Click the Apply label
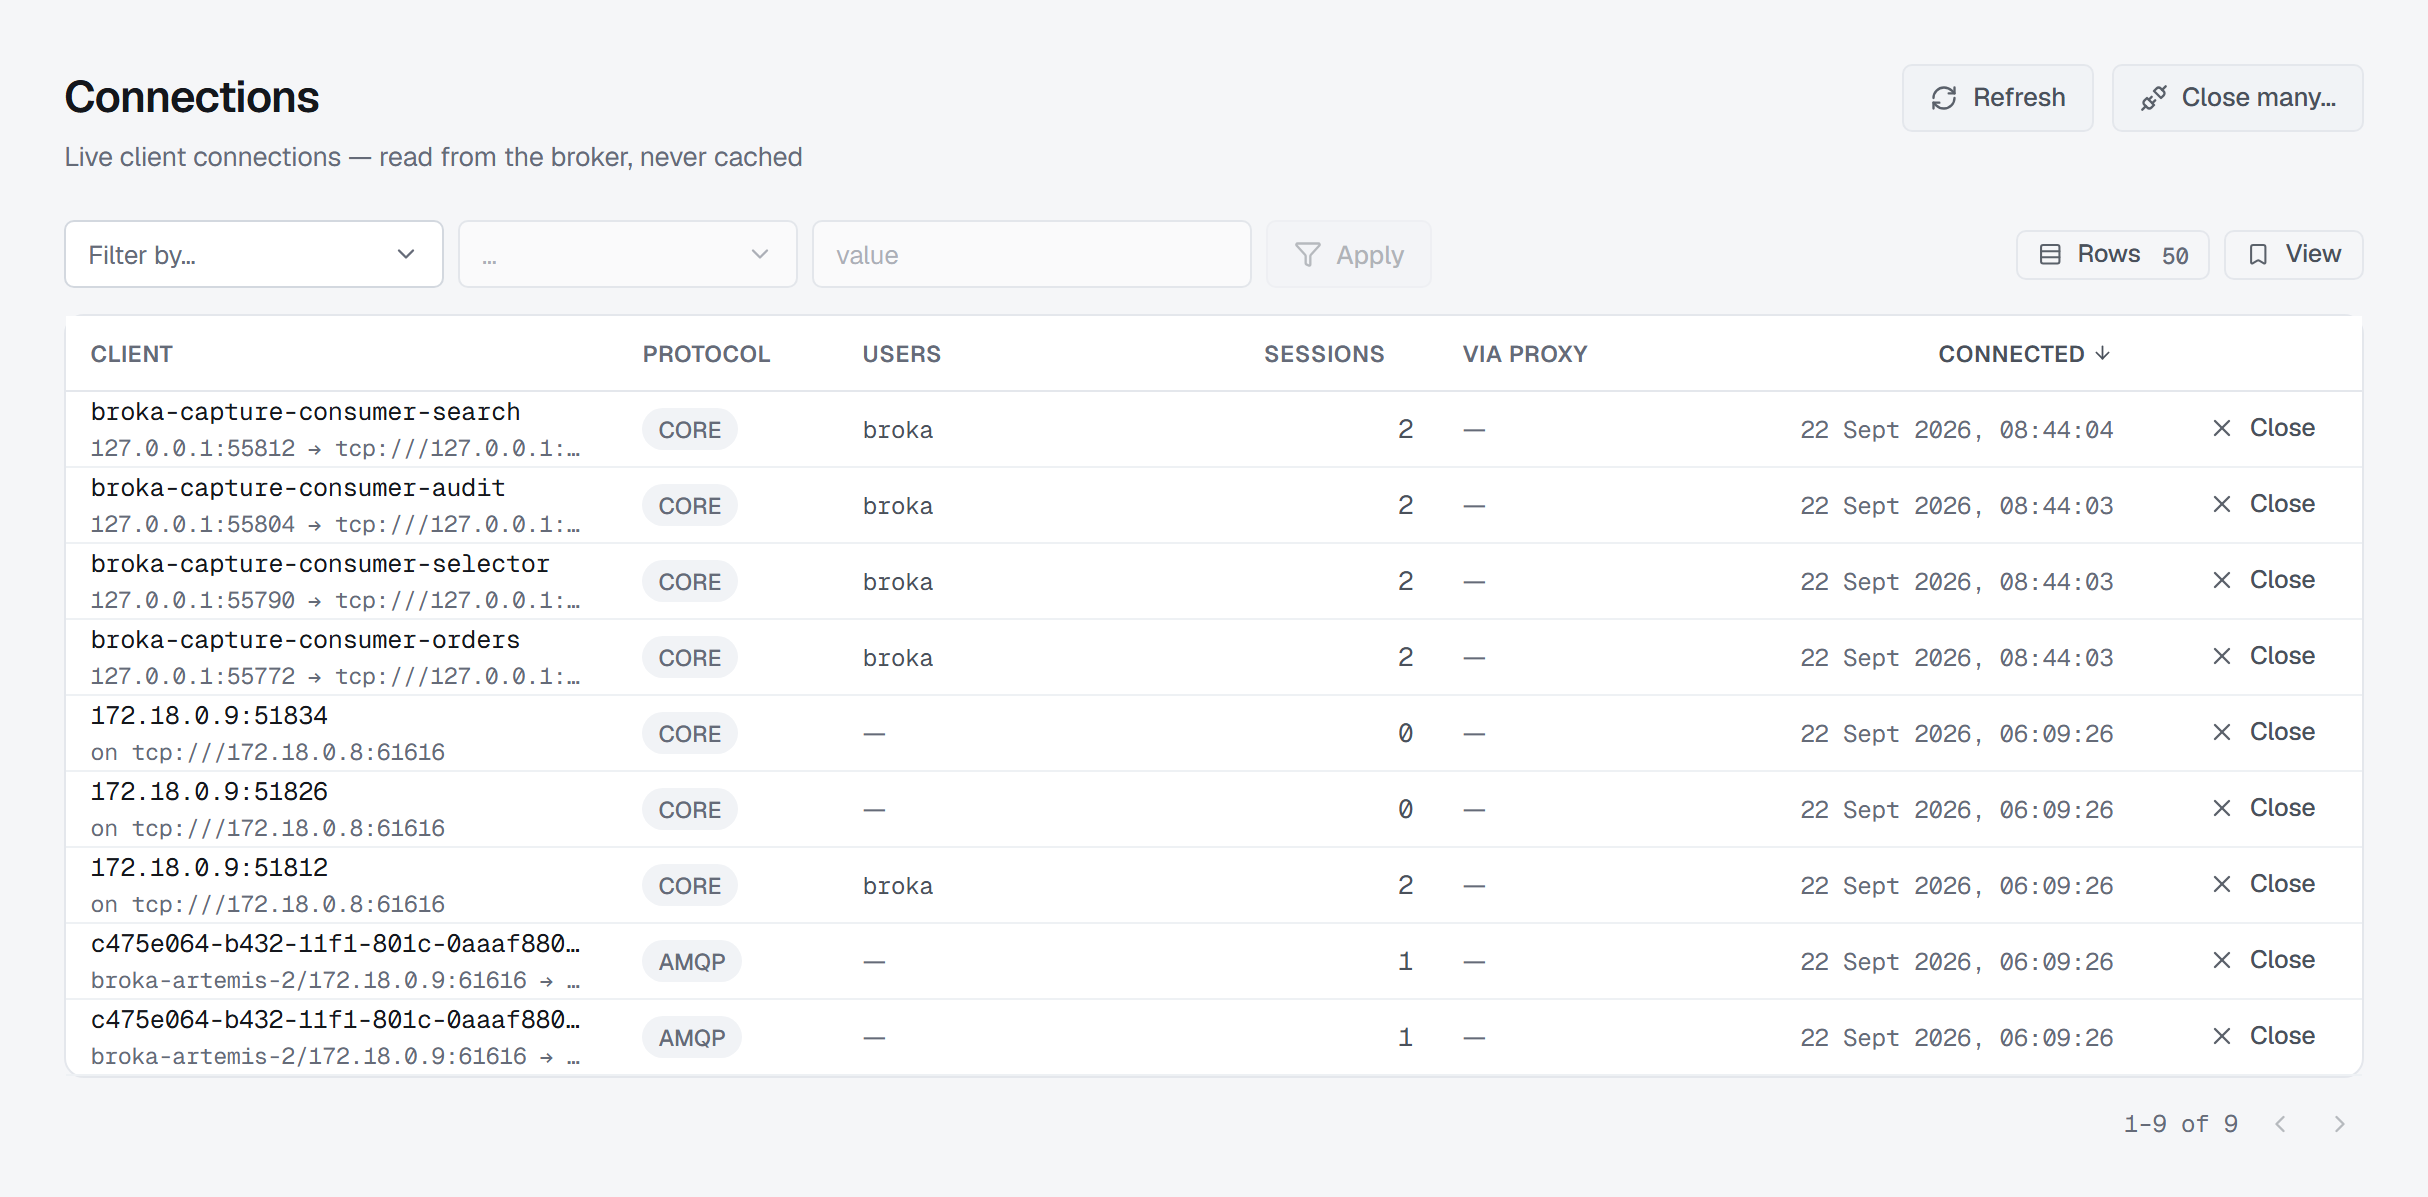Screen dimensions: 2428x1197 (1370, 255)
